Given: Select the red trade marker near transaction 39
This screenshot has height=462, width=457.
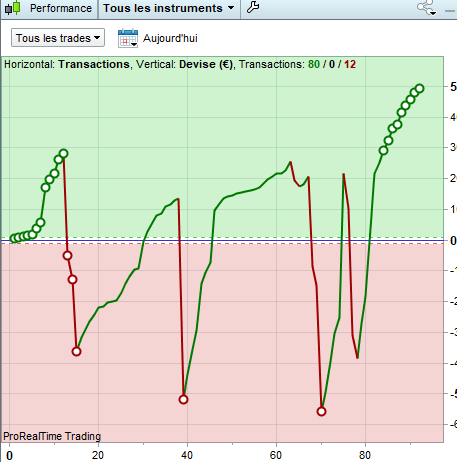Looking at the screenshot, I should point(183,399).
